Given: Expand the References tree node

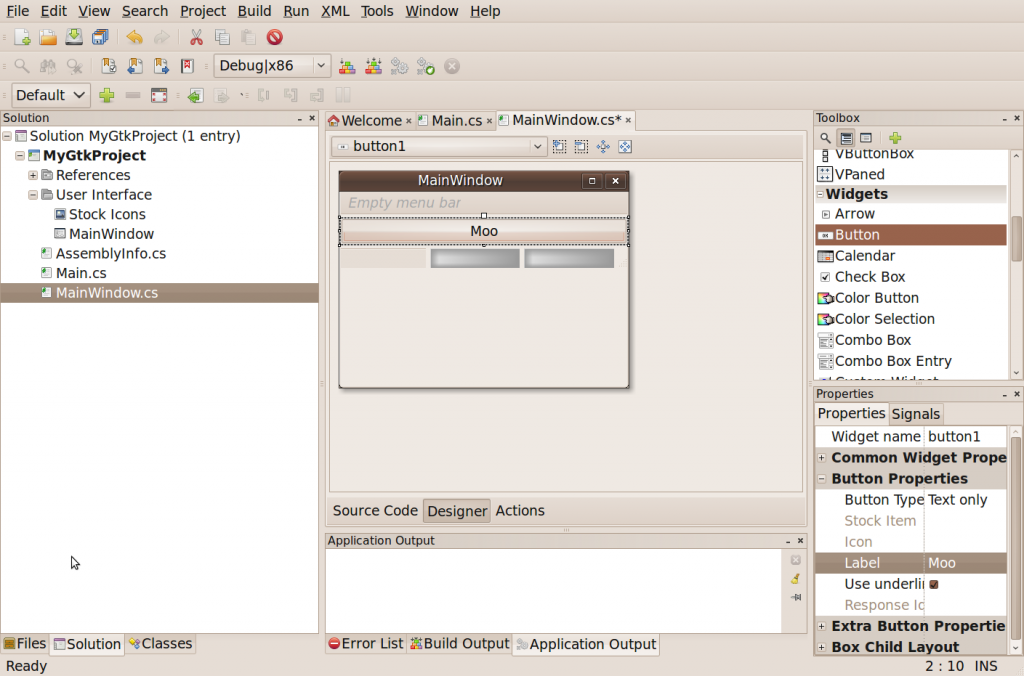Looking at the screenshot, I should pos(33,175).
